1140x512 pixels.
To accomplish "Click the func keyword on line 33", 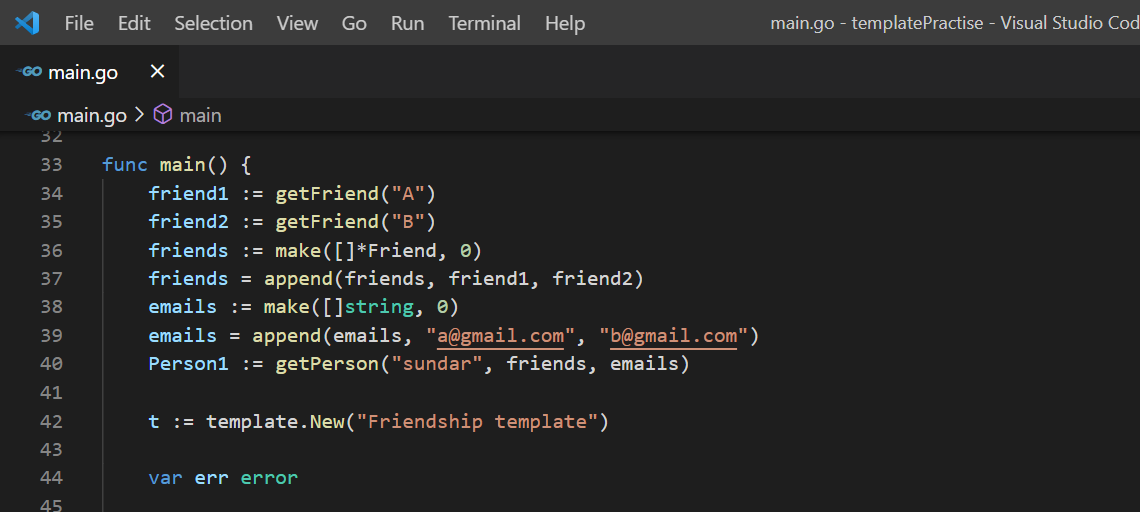I will click(x=125, y=165).
